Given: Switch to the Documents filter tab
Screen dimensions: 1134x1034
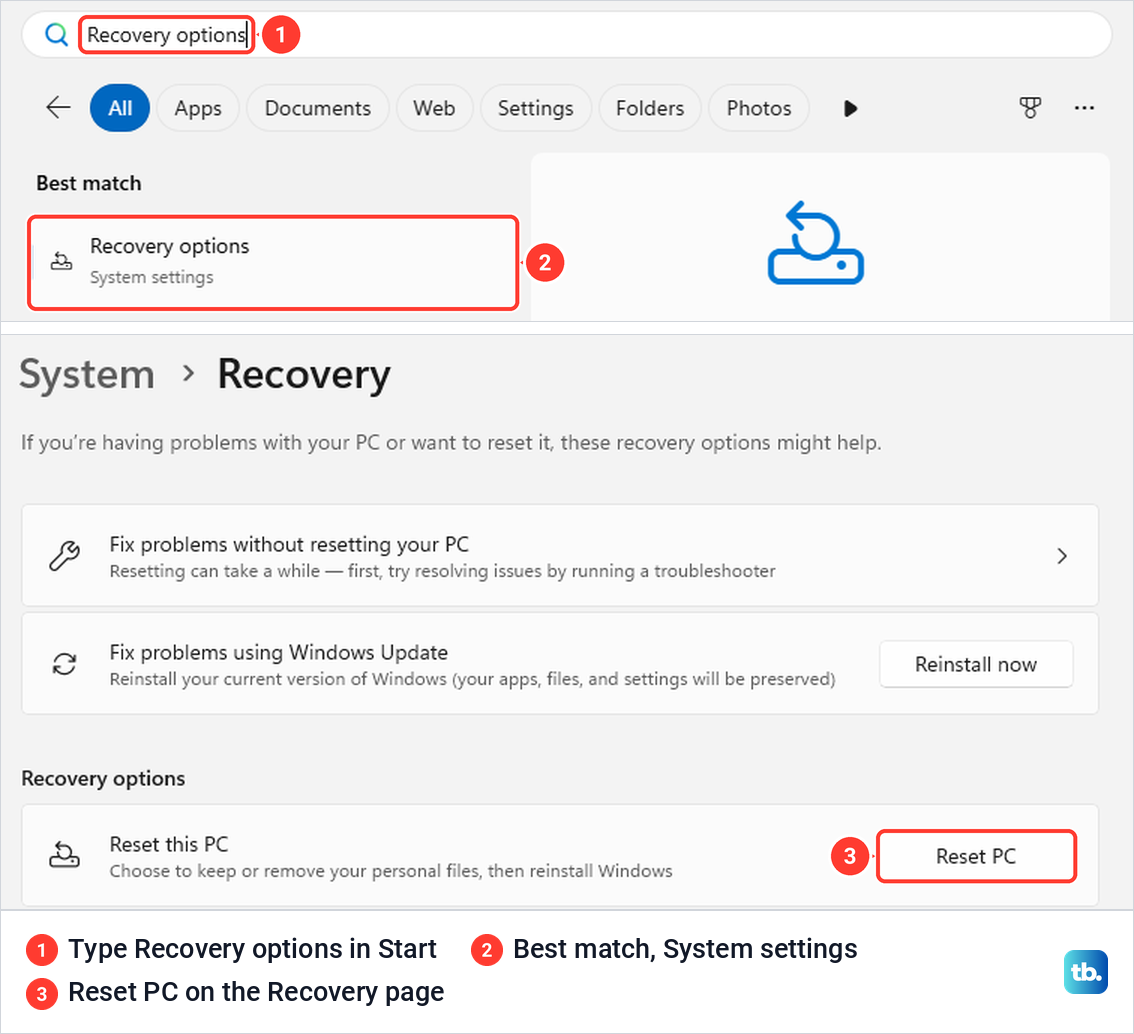Looking at the screenshot, I should click(317, 108).
